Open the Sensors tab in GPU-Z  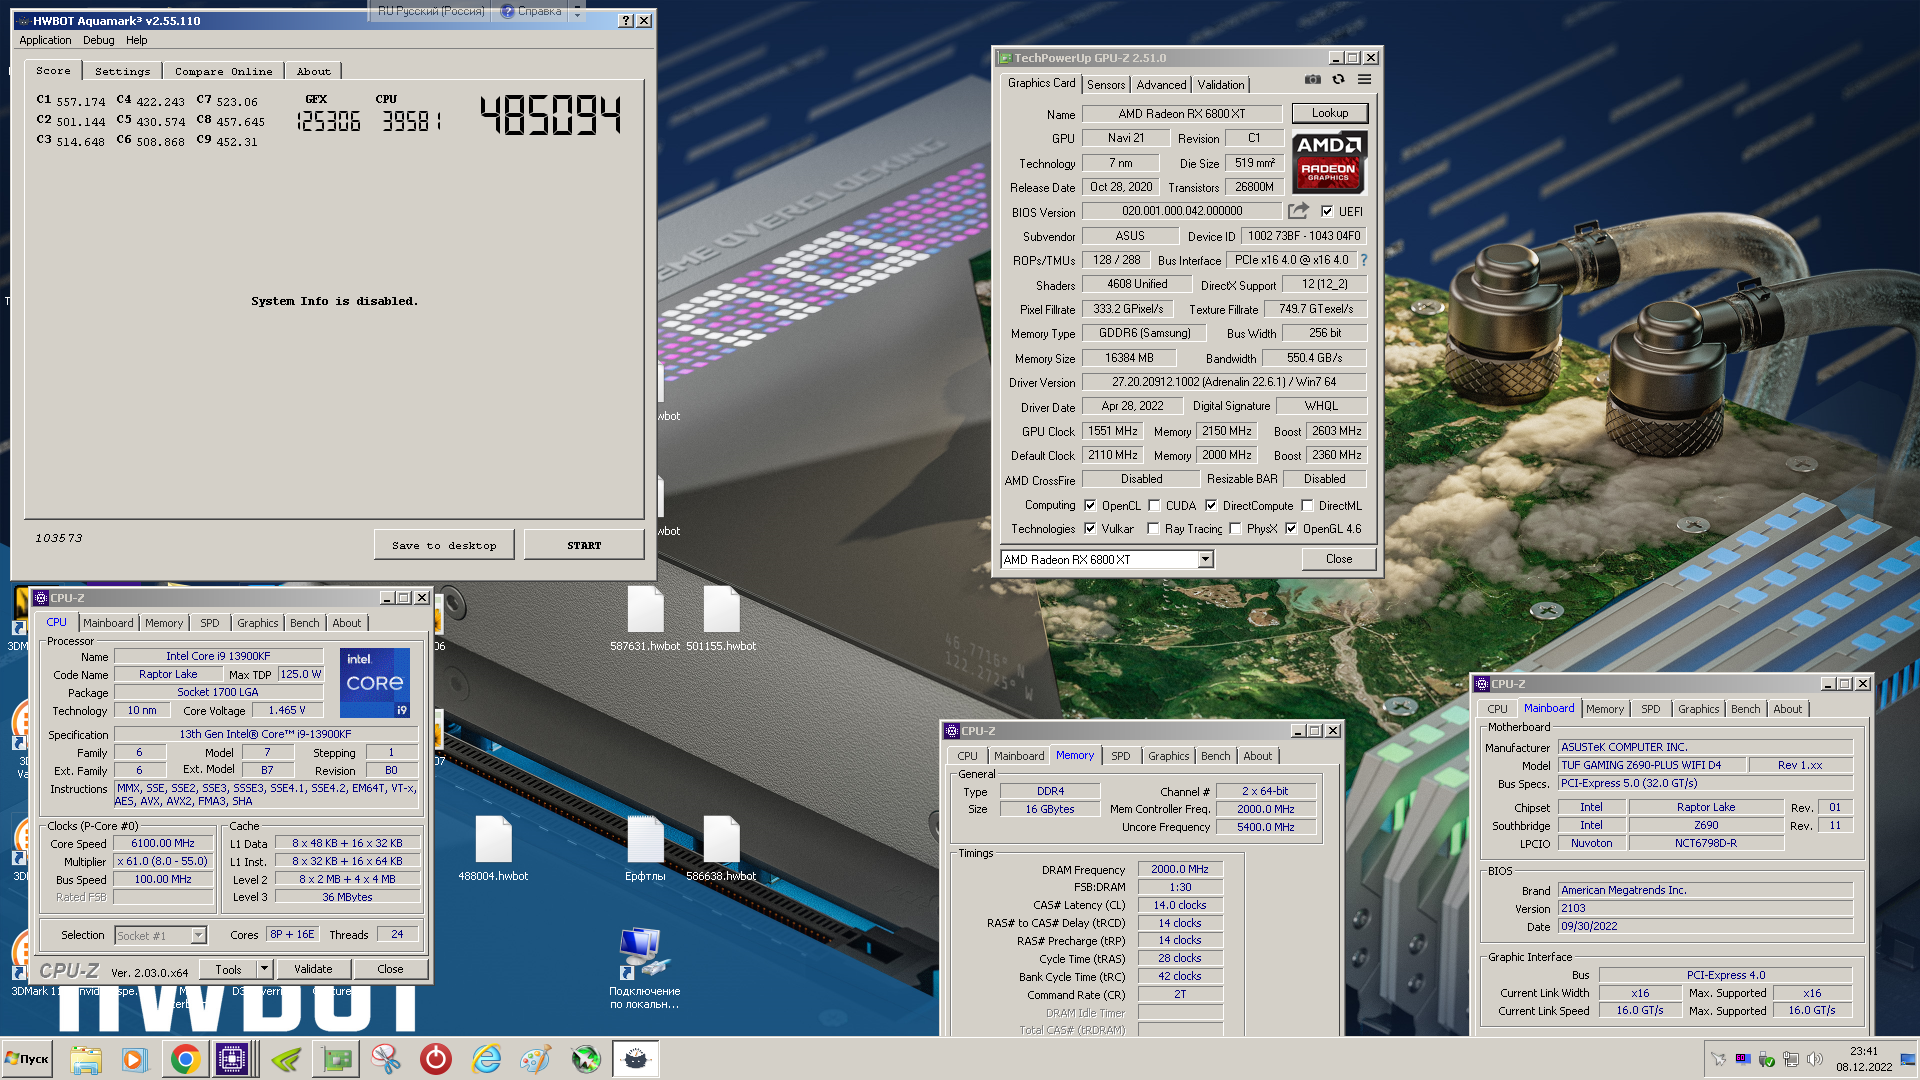(x=1106, y=85)
